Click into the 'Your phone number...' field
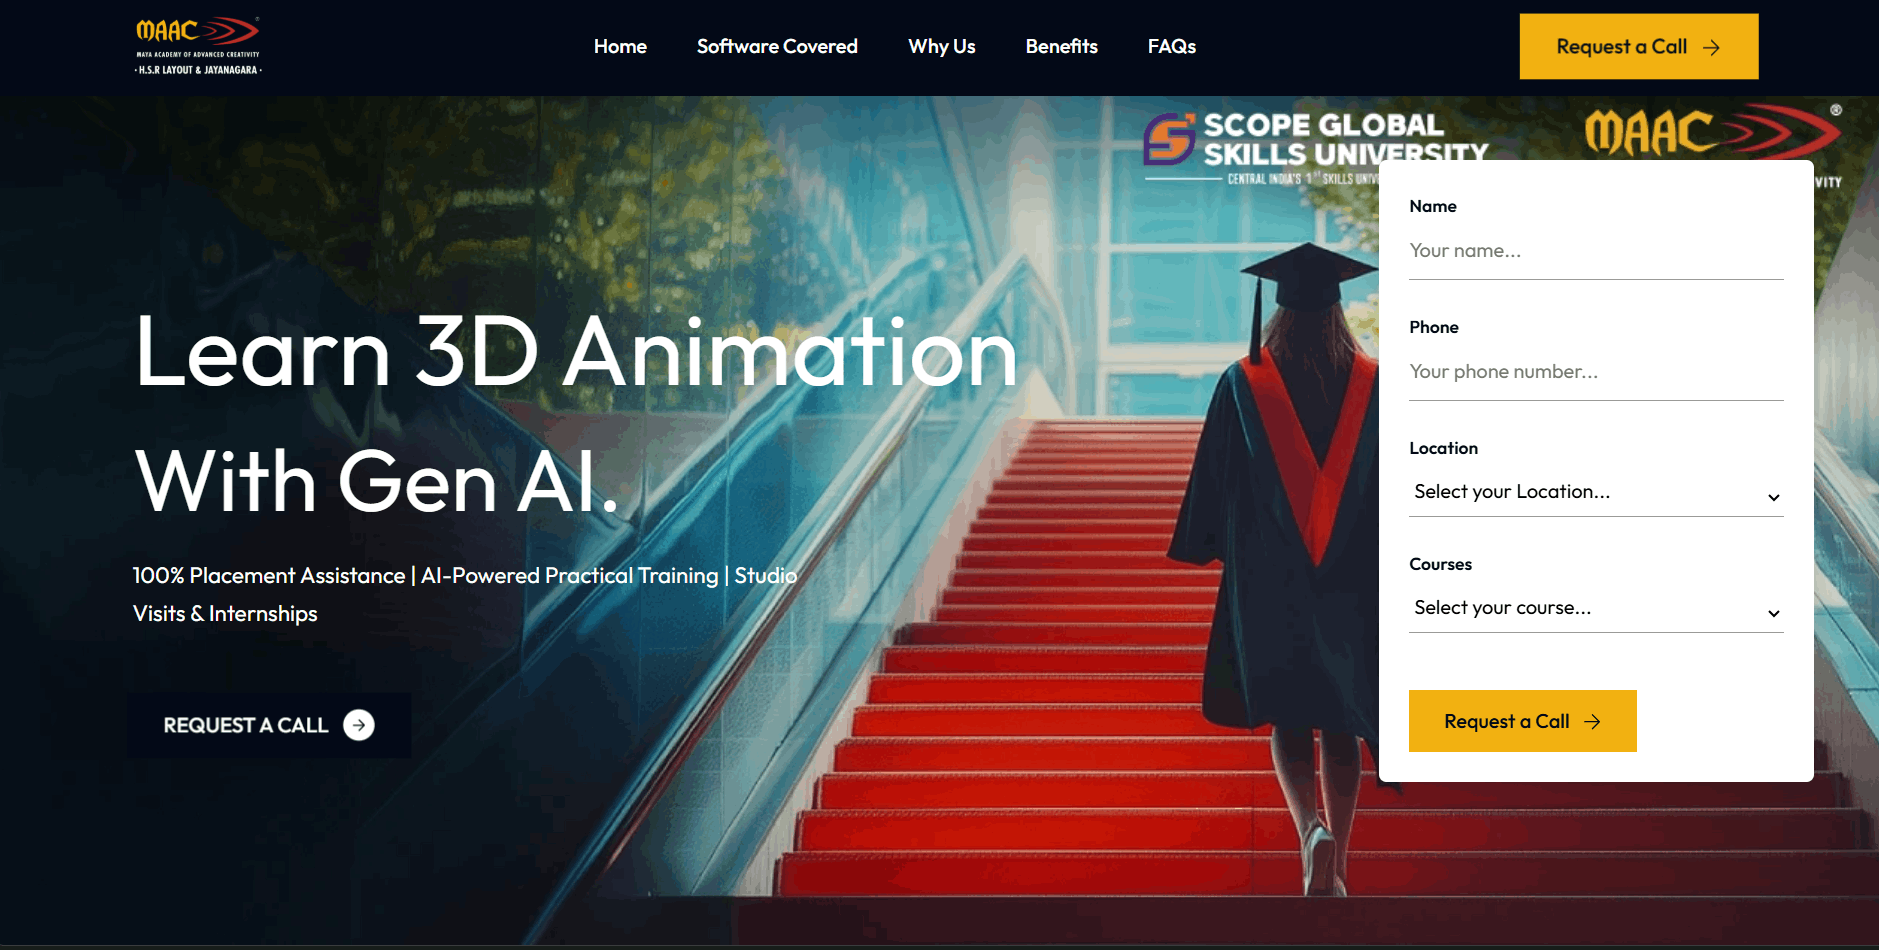 pos(1595,372)
